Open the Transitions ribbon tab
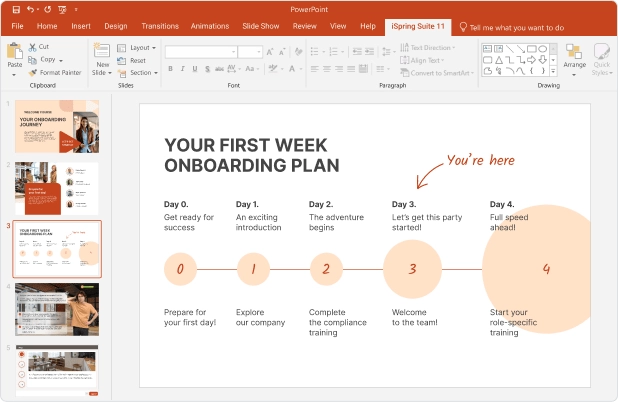The image size is (618, 402). click(x=160, y=25)
